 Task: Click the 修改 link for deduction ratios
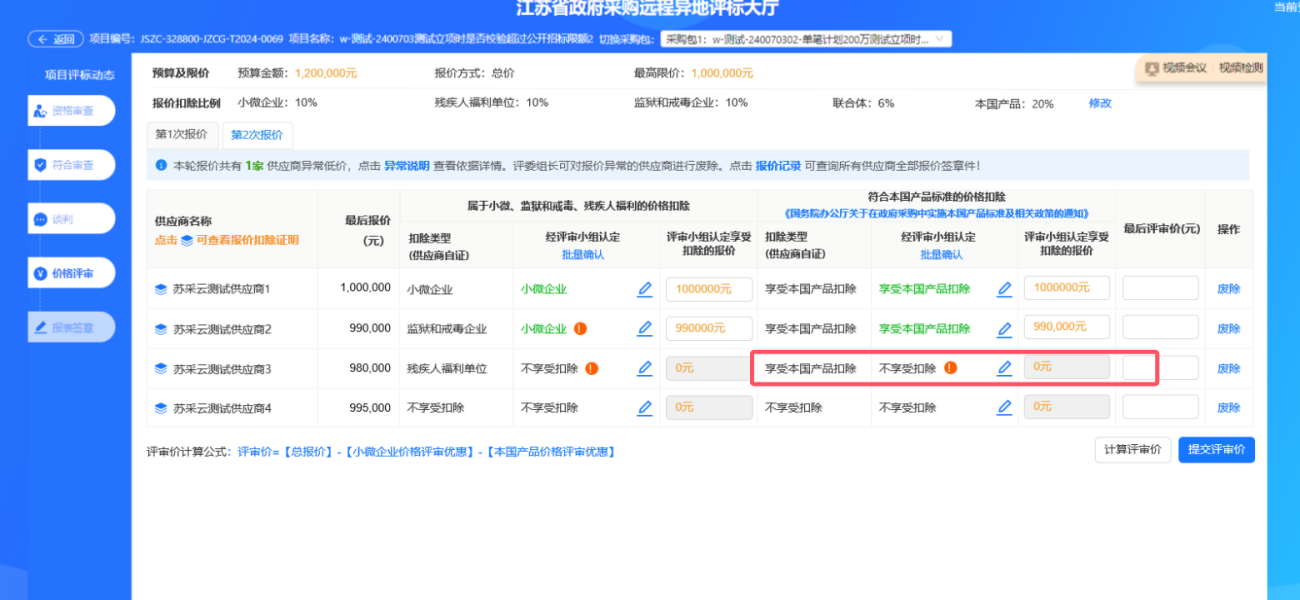(x=1100, y=103)
